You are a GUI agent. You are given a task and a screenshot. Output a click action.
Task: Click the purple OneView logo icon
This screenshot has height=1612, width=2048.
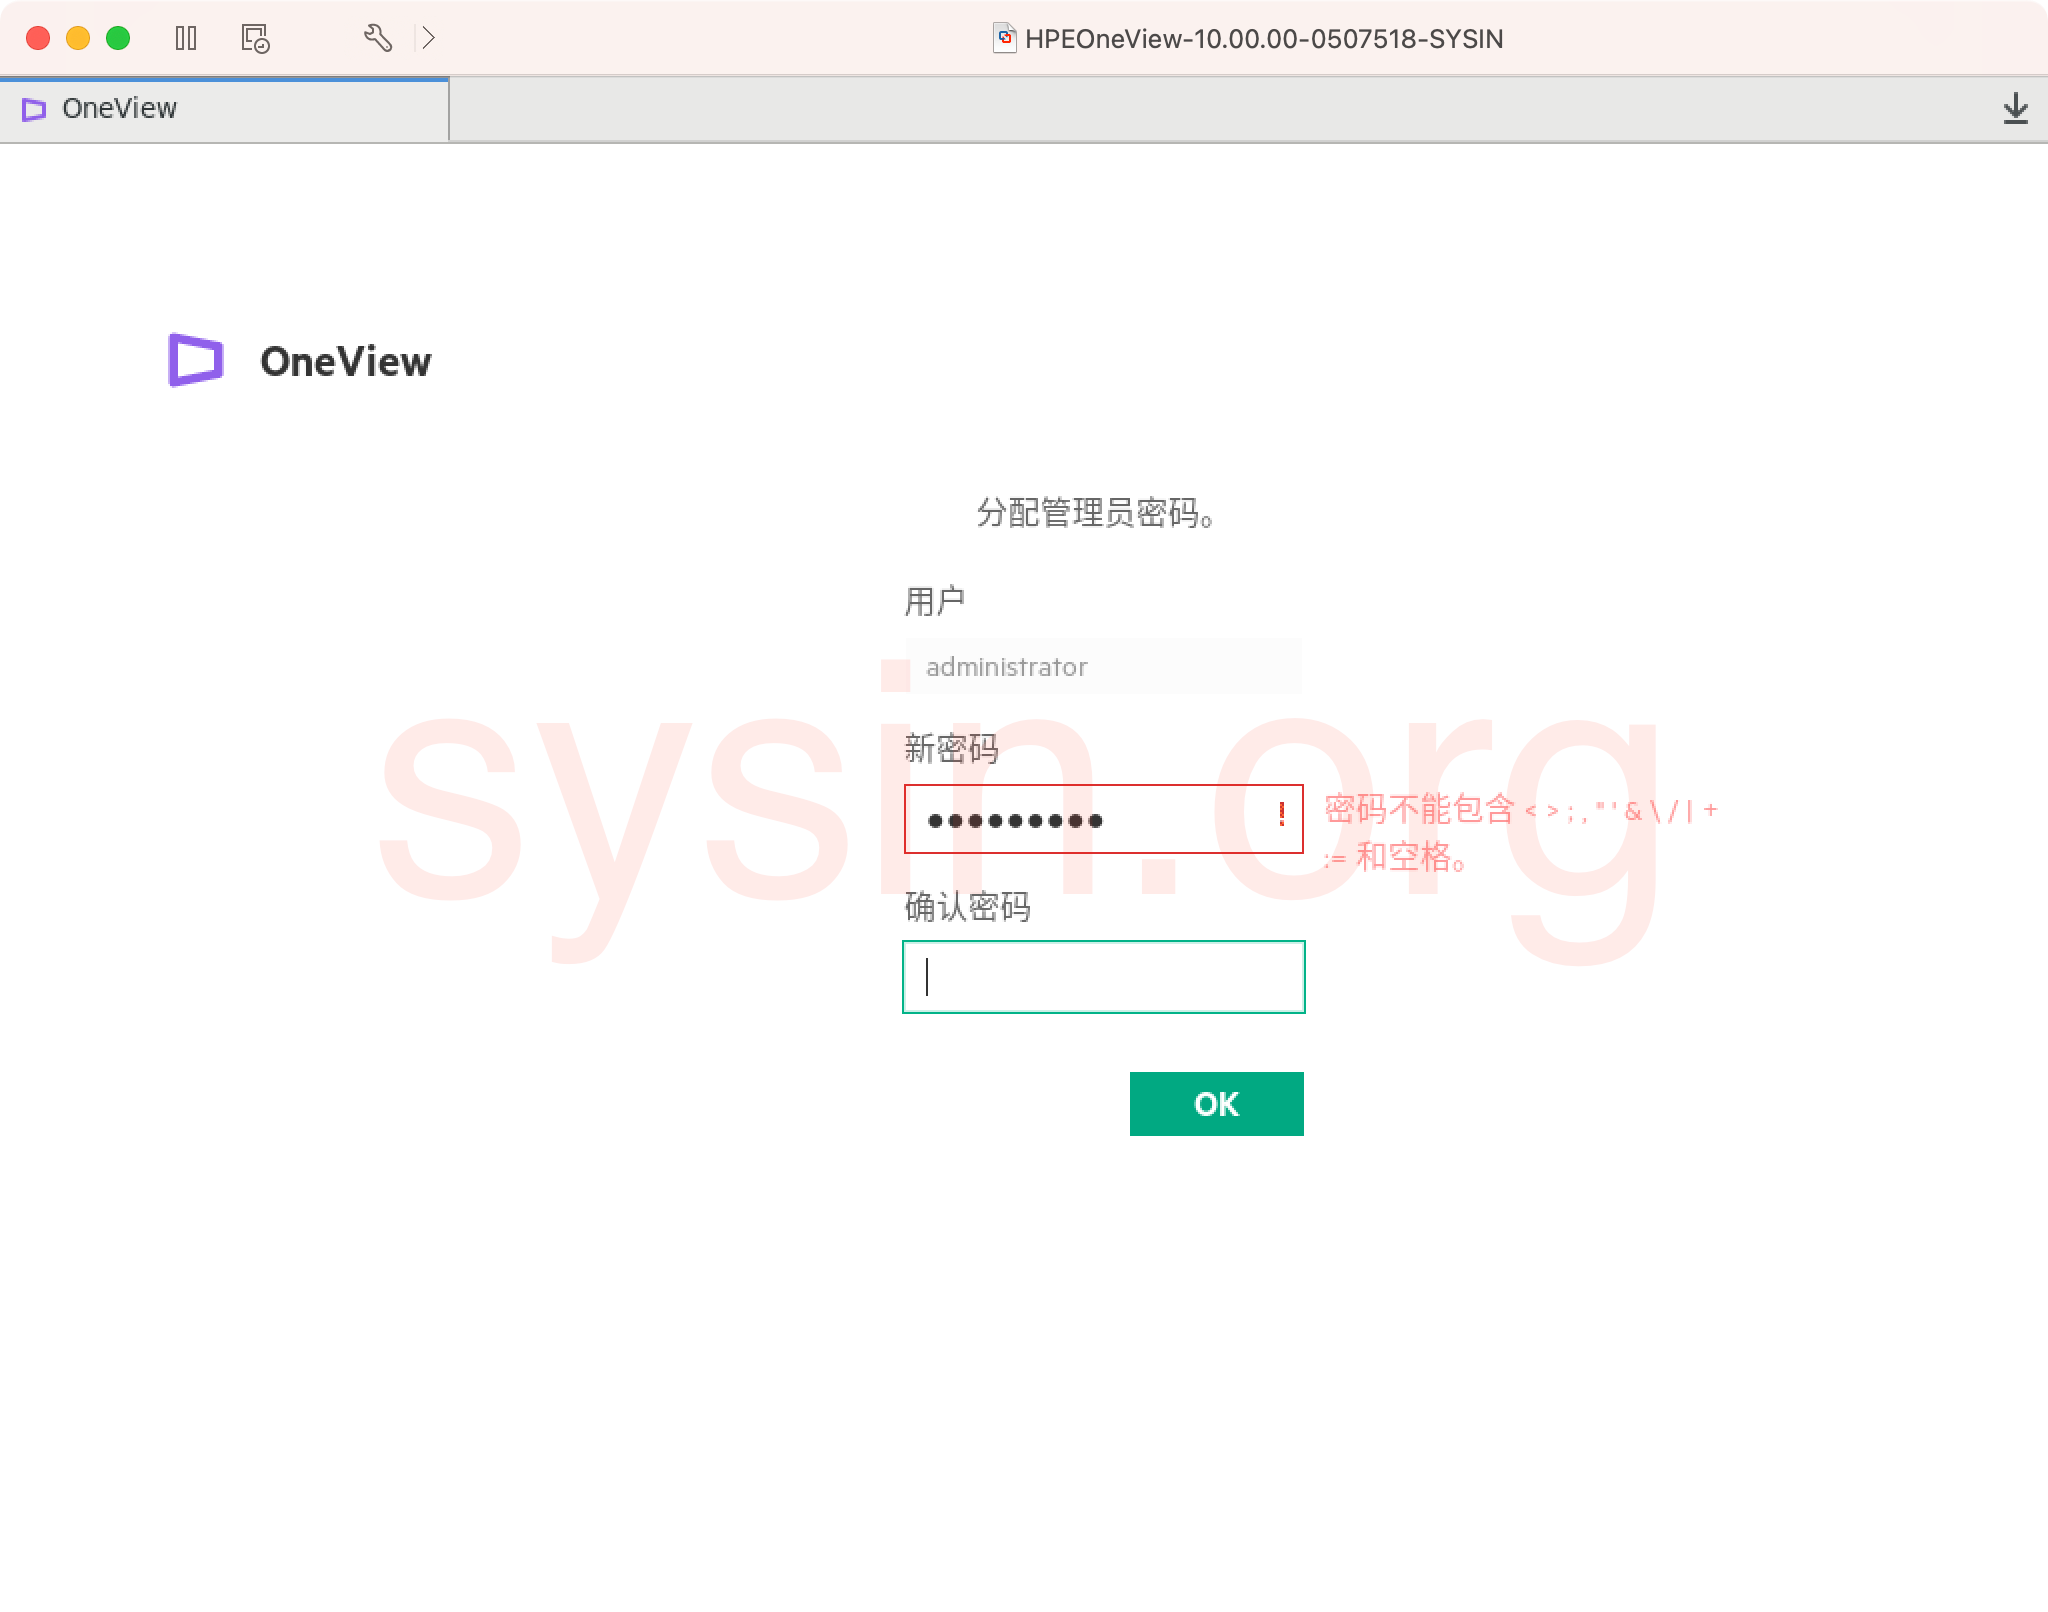point(195,360)
